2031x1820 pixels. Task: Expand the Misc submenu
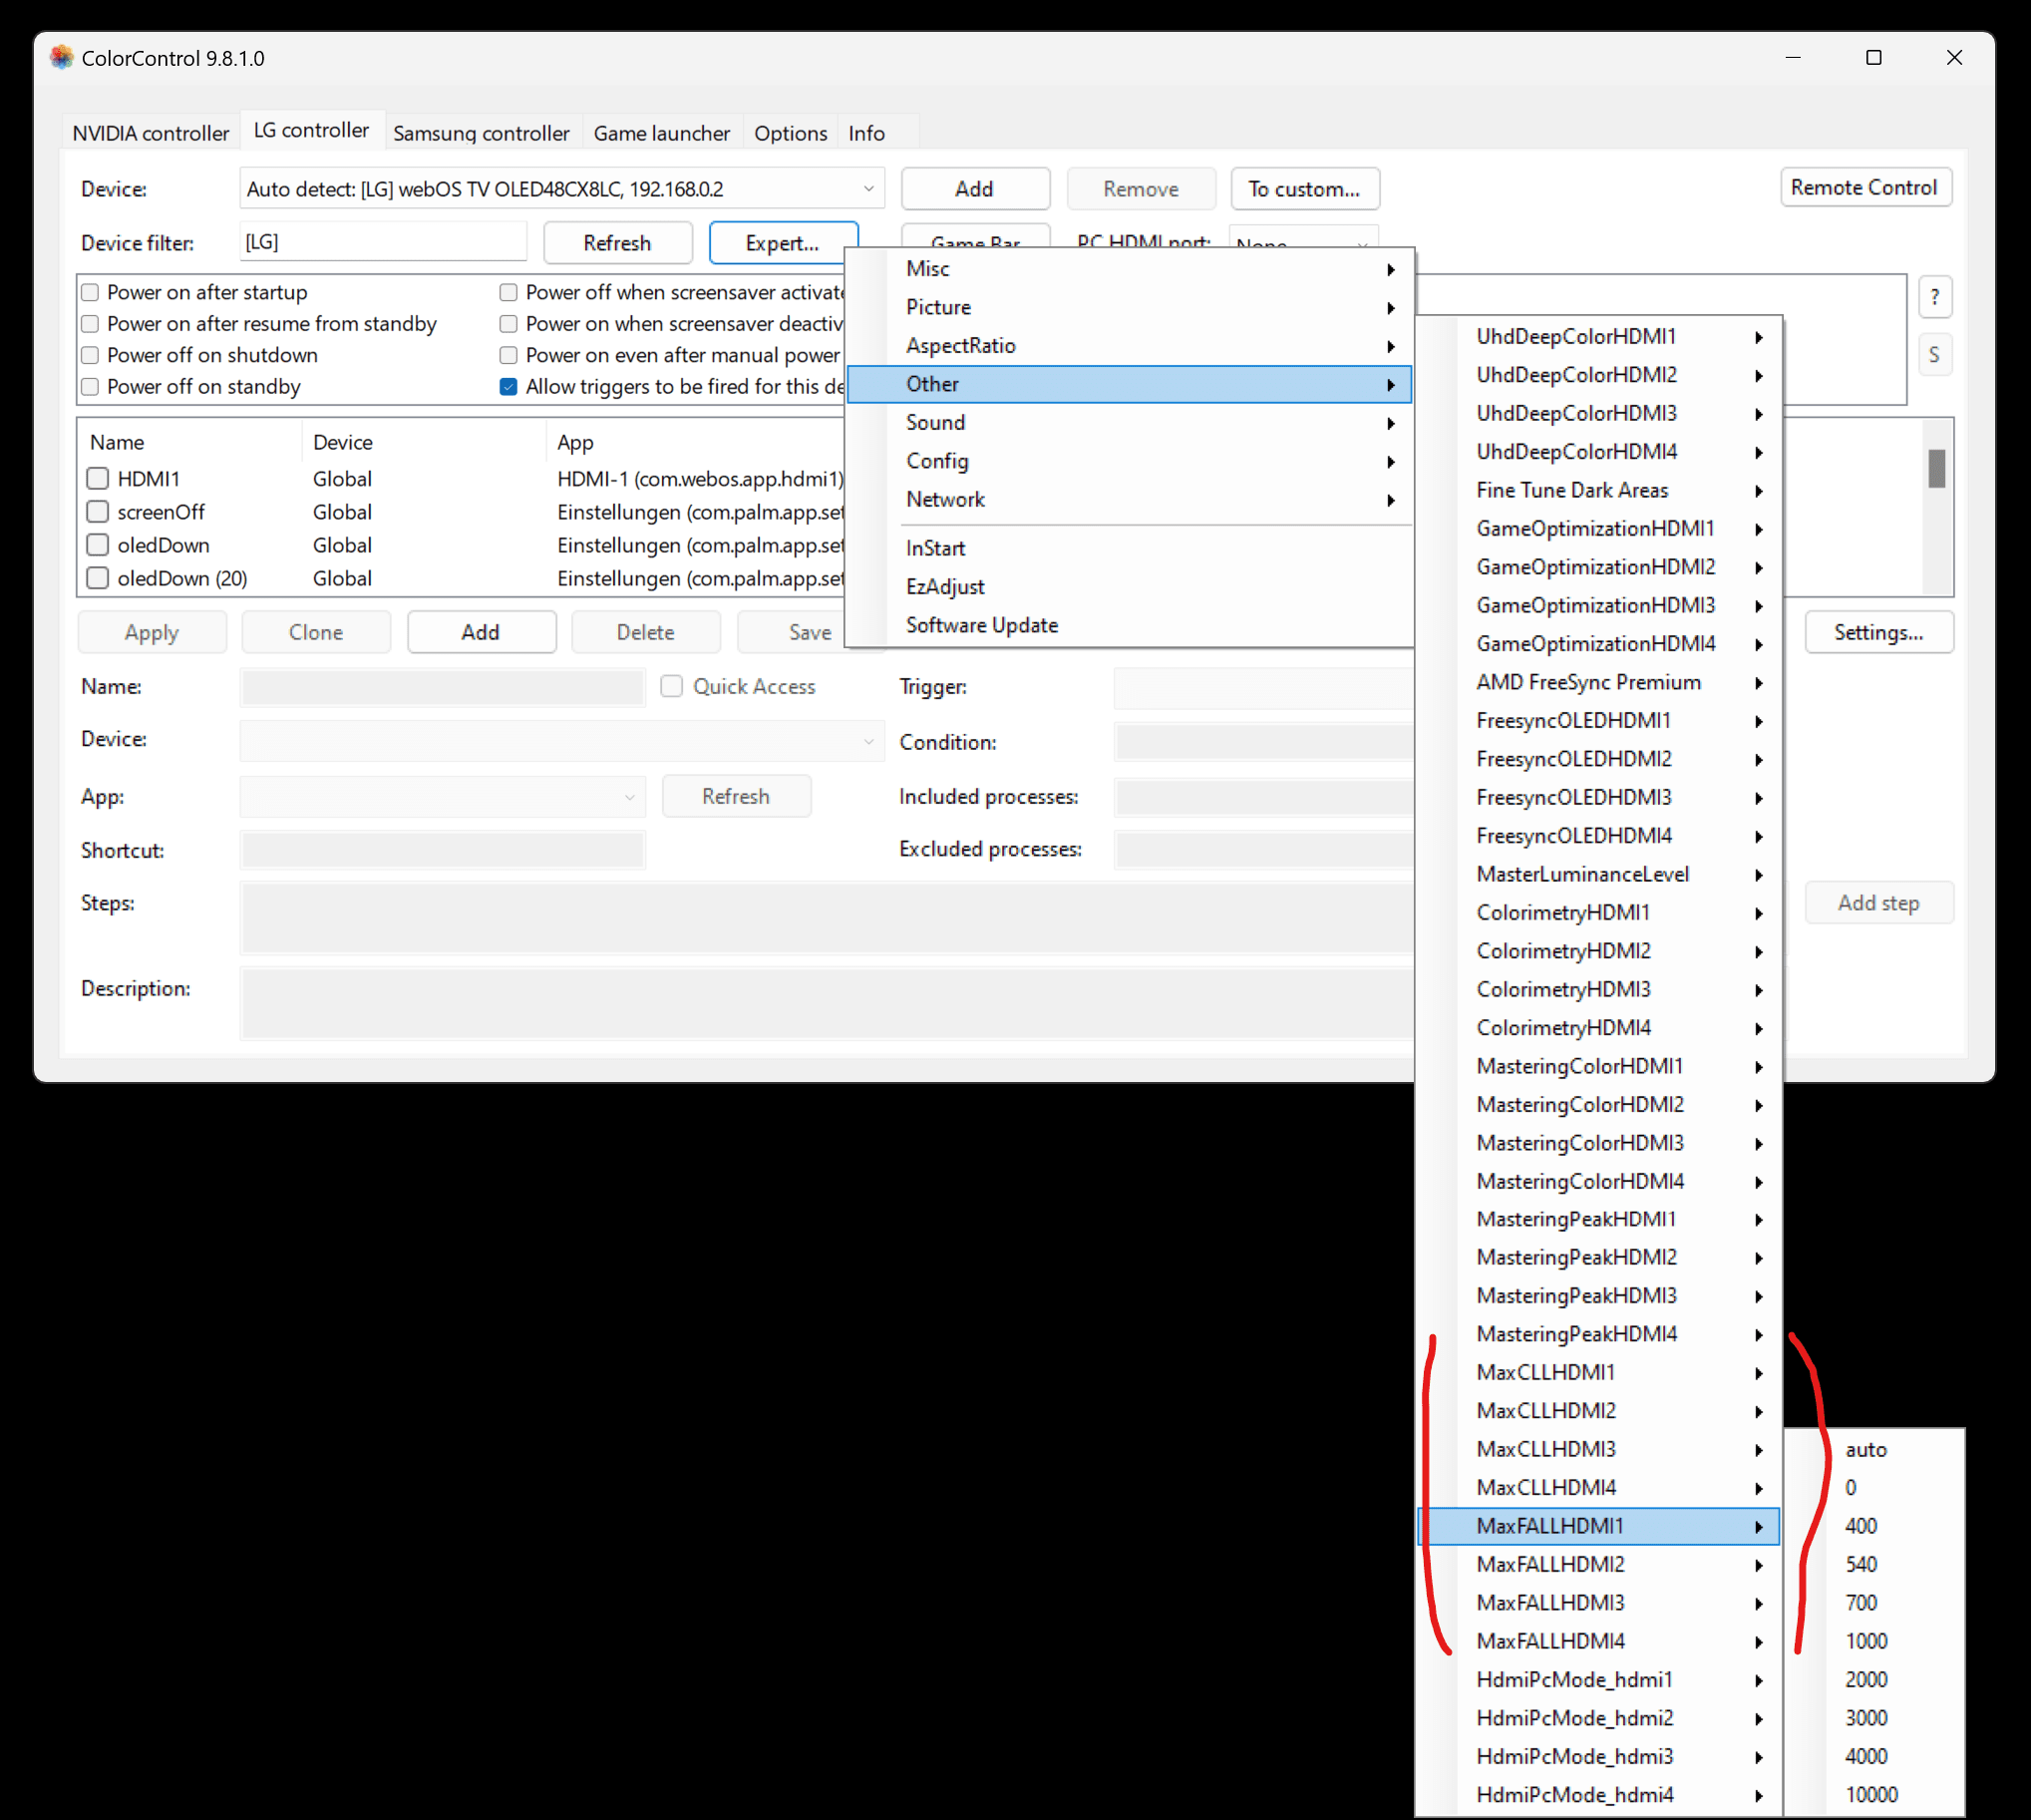[x=1130, y=269]
